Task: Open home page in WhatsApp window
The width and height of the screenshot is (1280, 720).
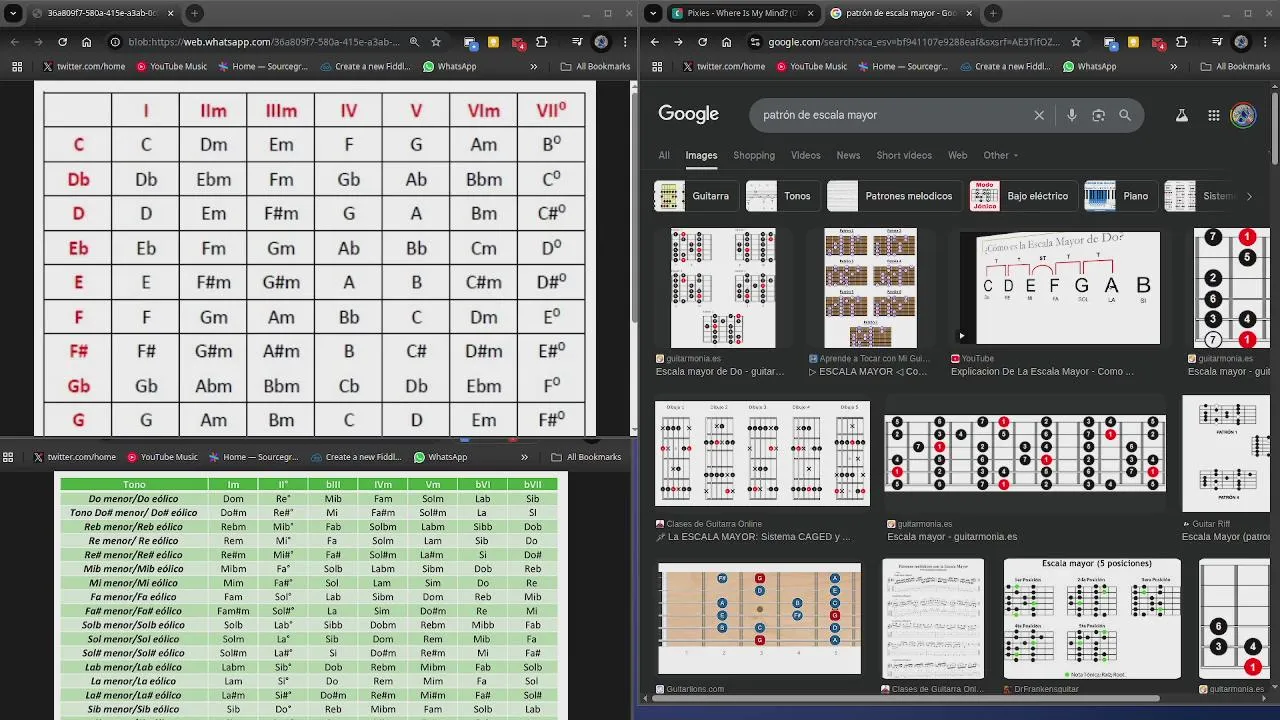Action: pos(86,42)
